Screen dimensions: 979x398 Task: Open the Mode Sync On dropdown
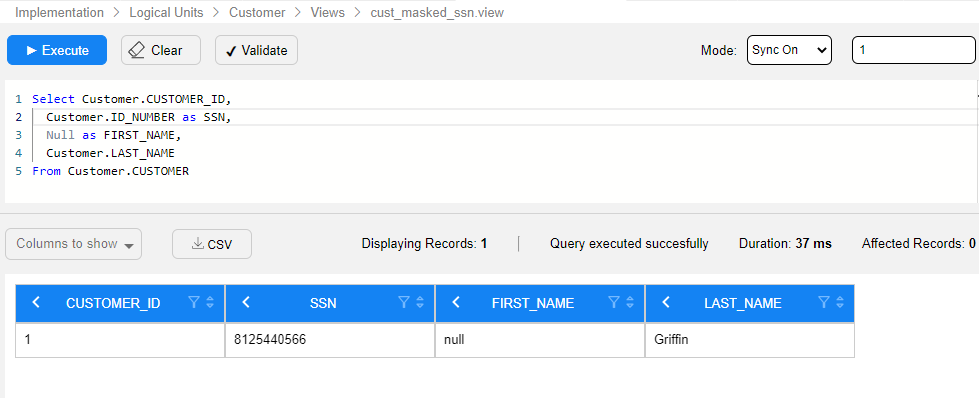click(789, 50)
